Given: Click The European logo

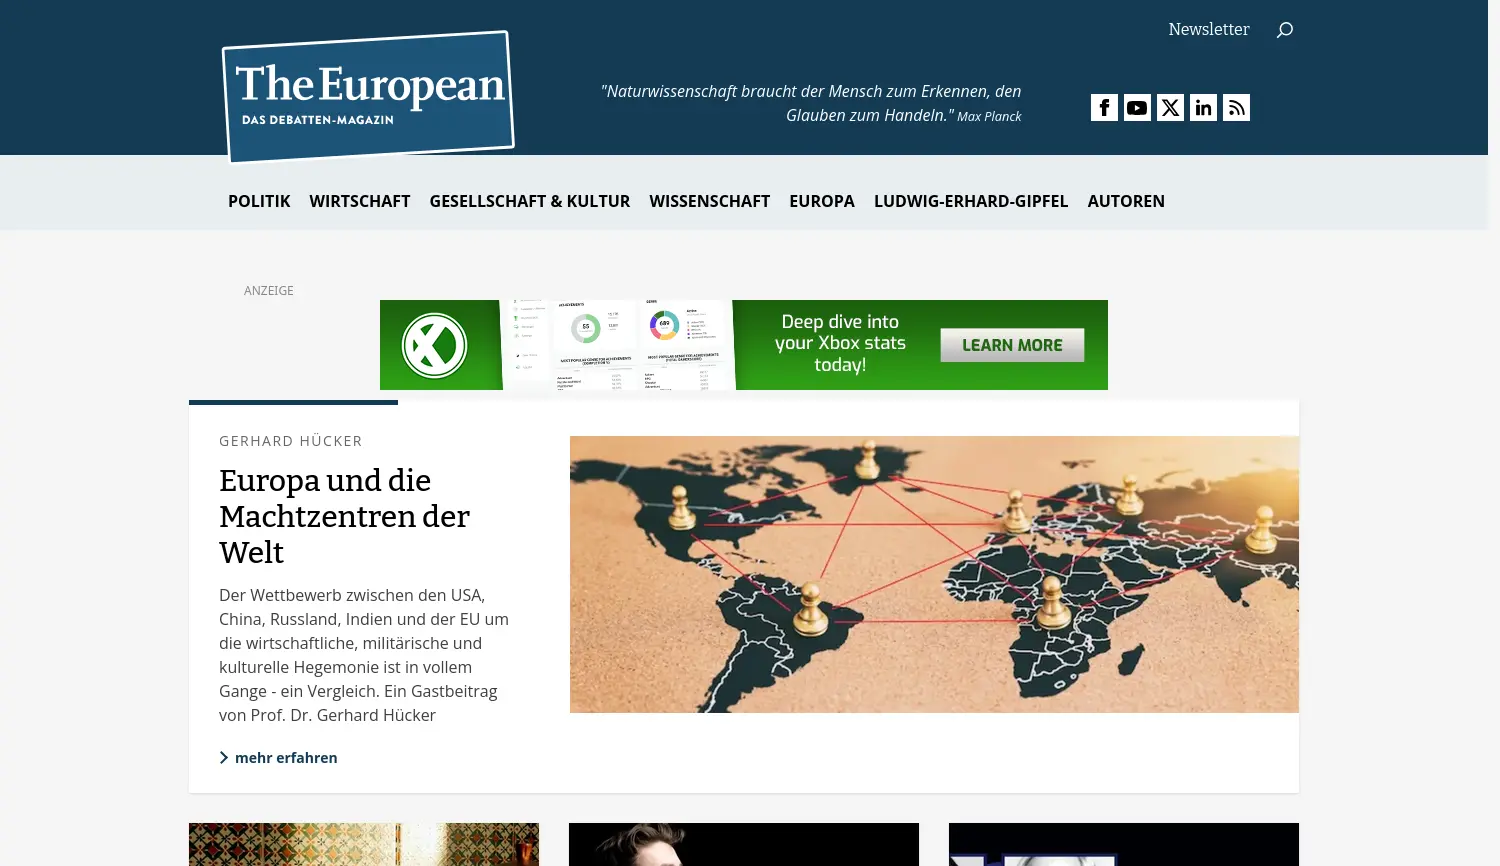Looking at the screenshot, I should (x=367, y=95).
